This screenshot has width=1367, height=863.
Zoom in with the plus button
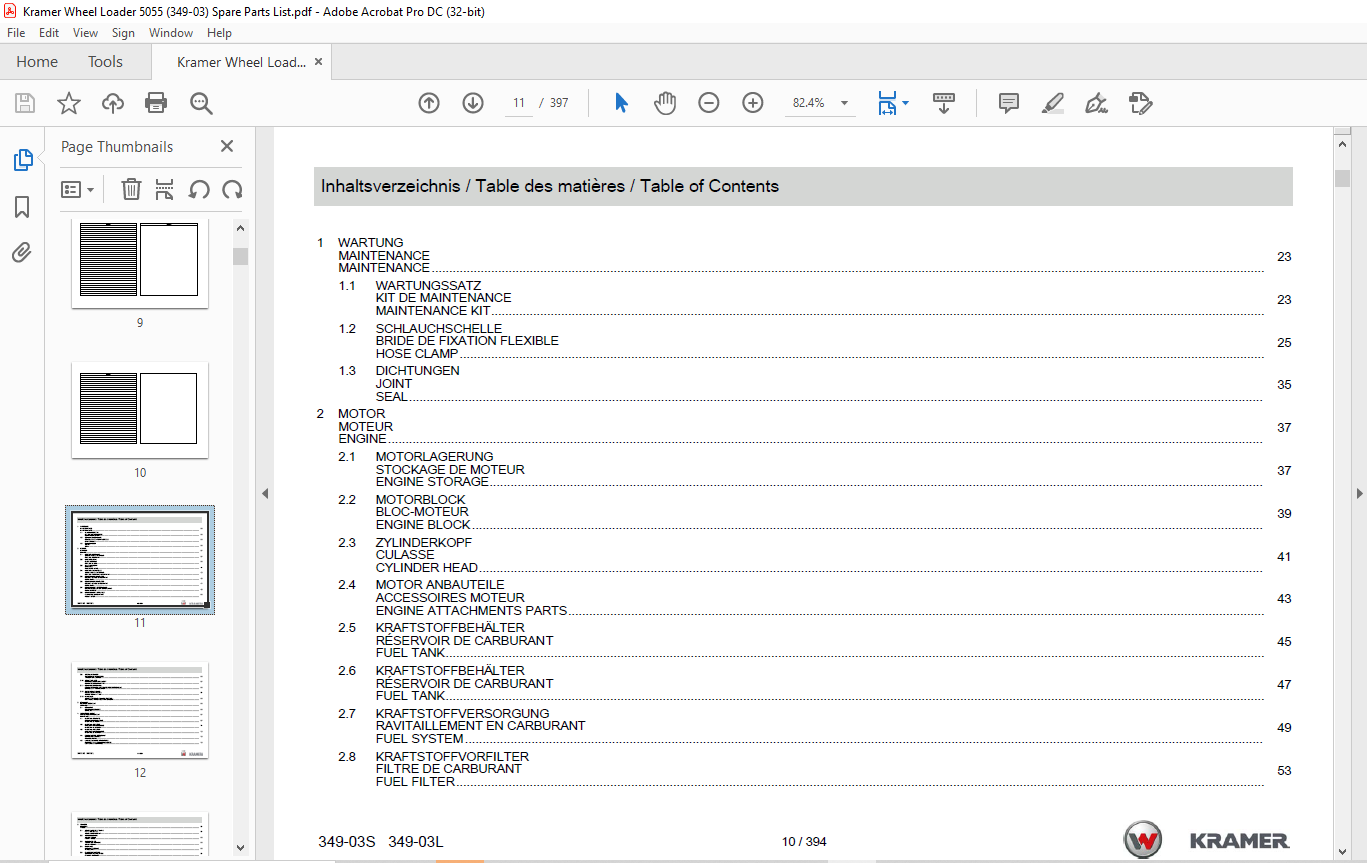(753, 103)
